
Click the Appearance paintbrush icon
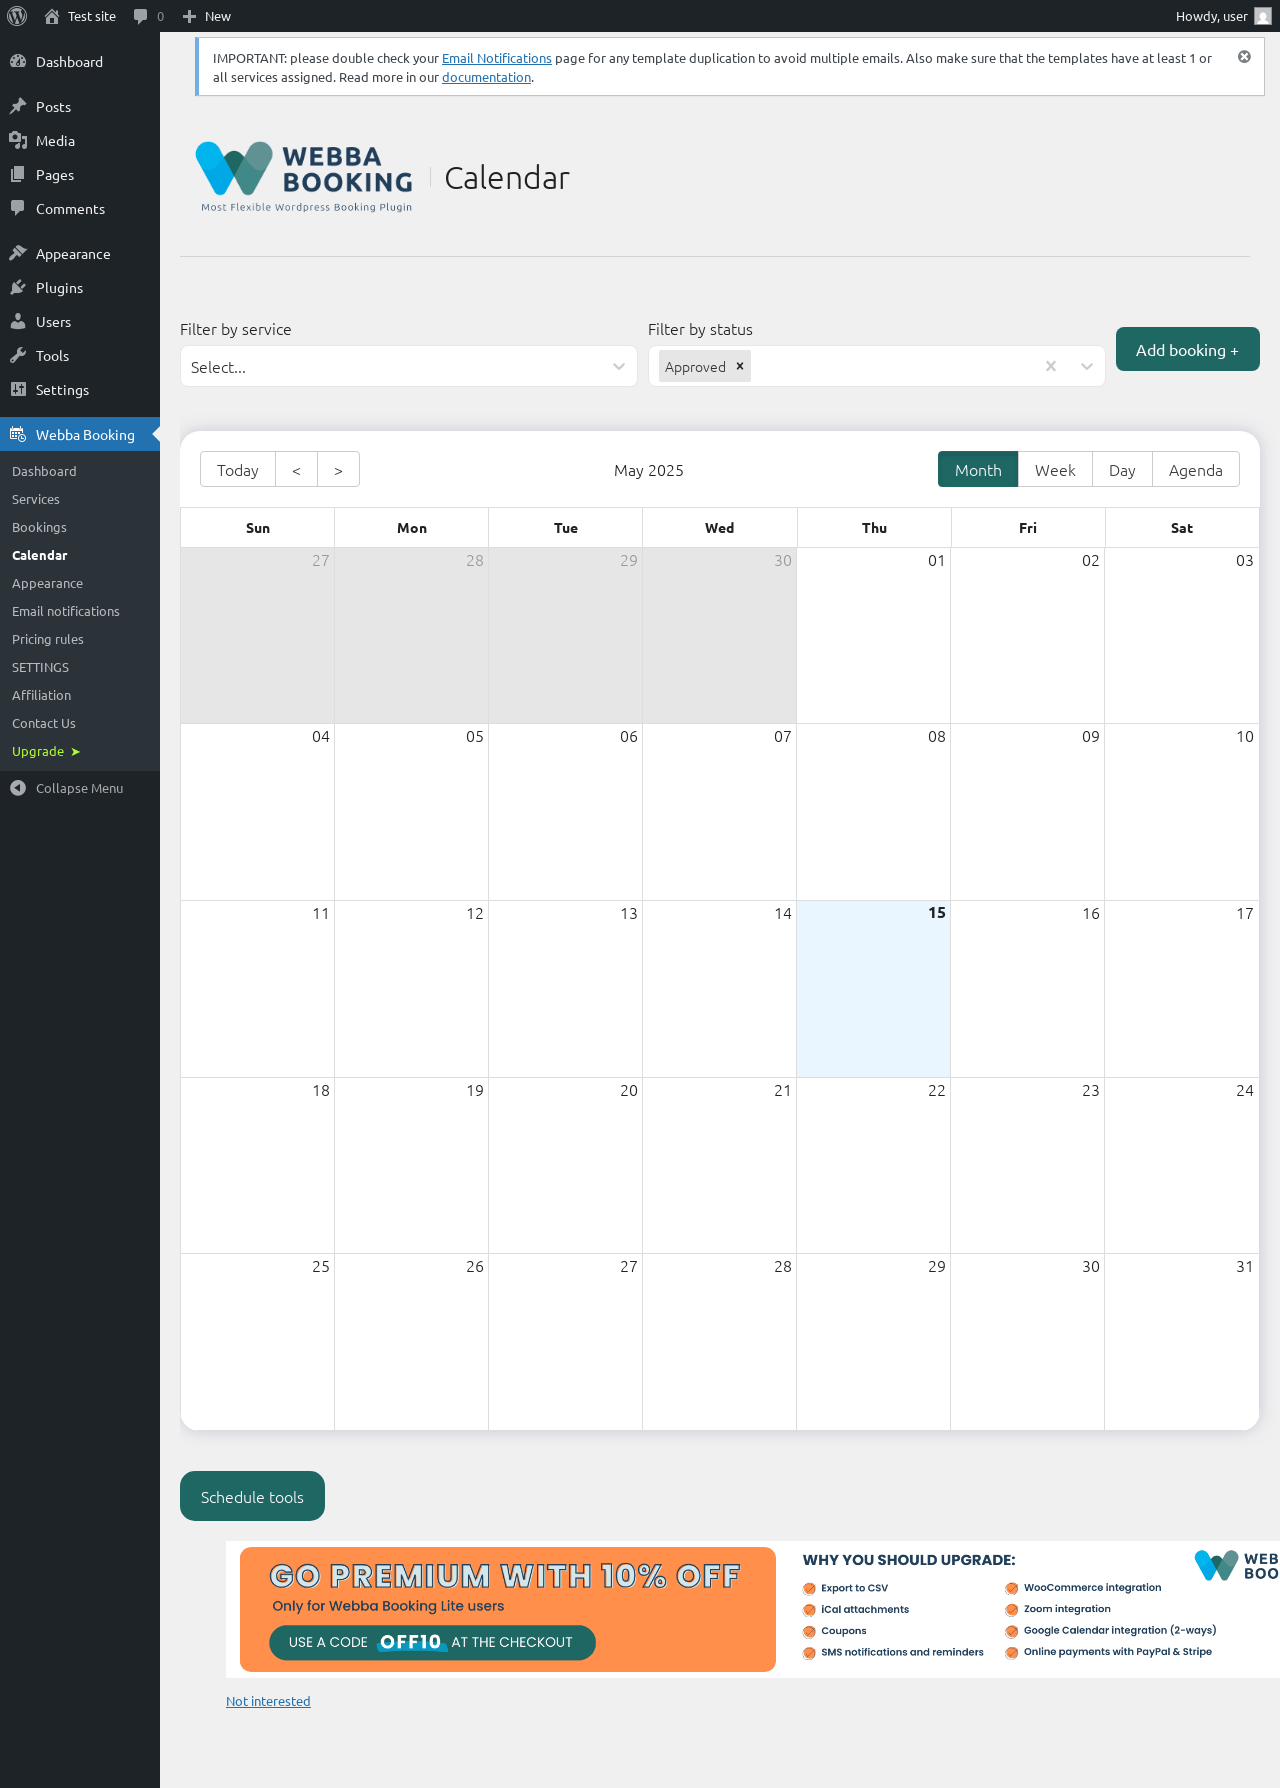click(18, 253)
